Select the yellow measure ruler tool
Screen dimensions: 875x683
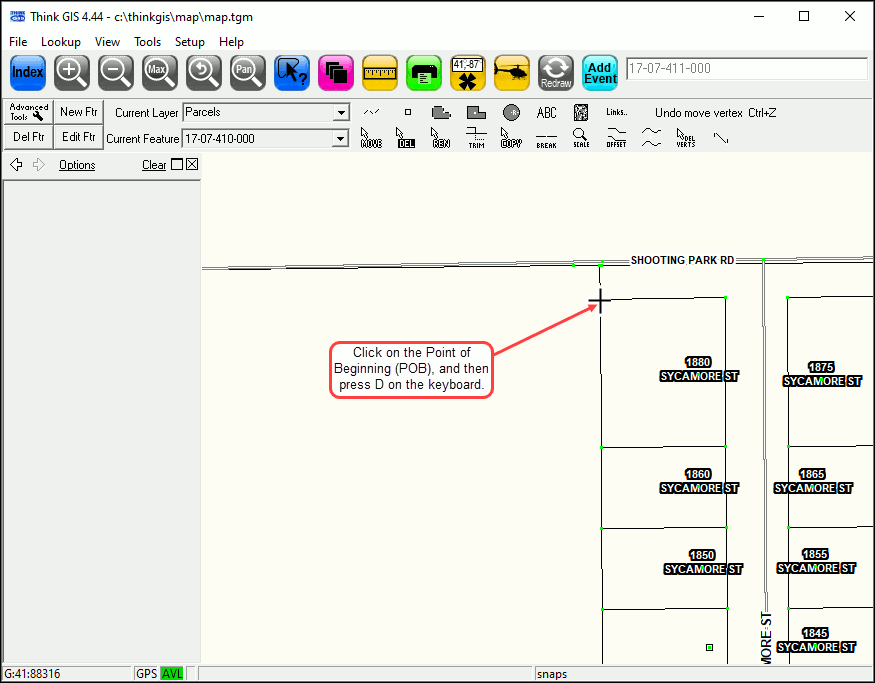coord(380,72)
